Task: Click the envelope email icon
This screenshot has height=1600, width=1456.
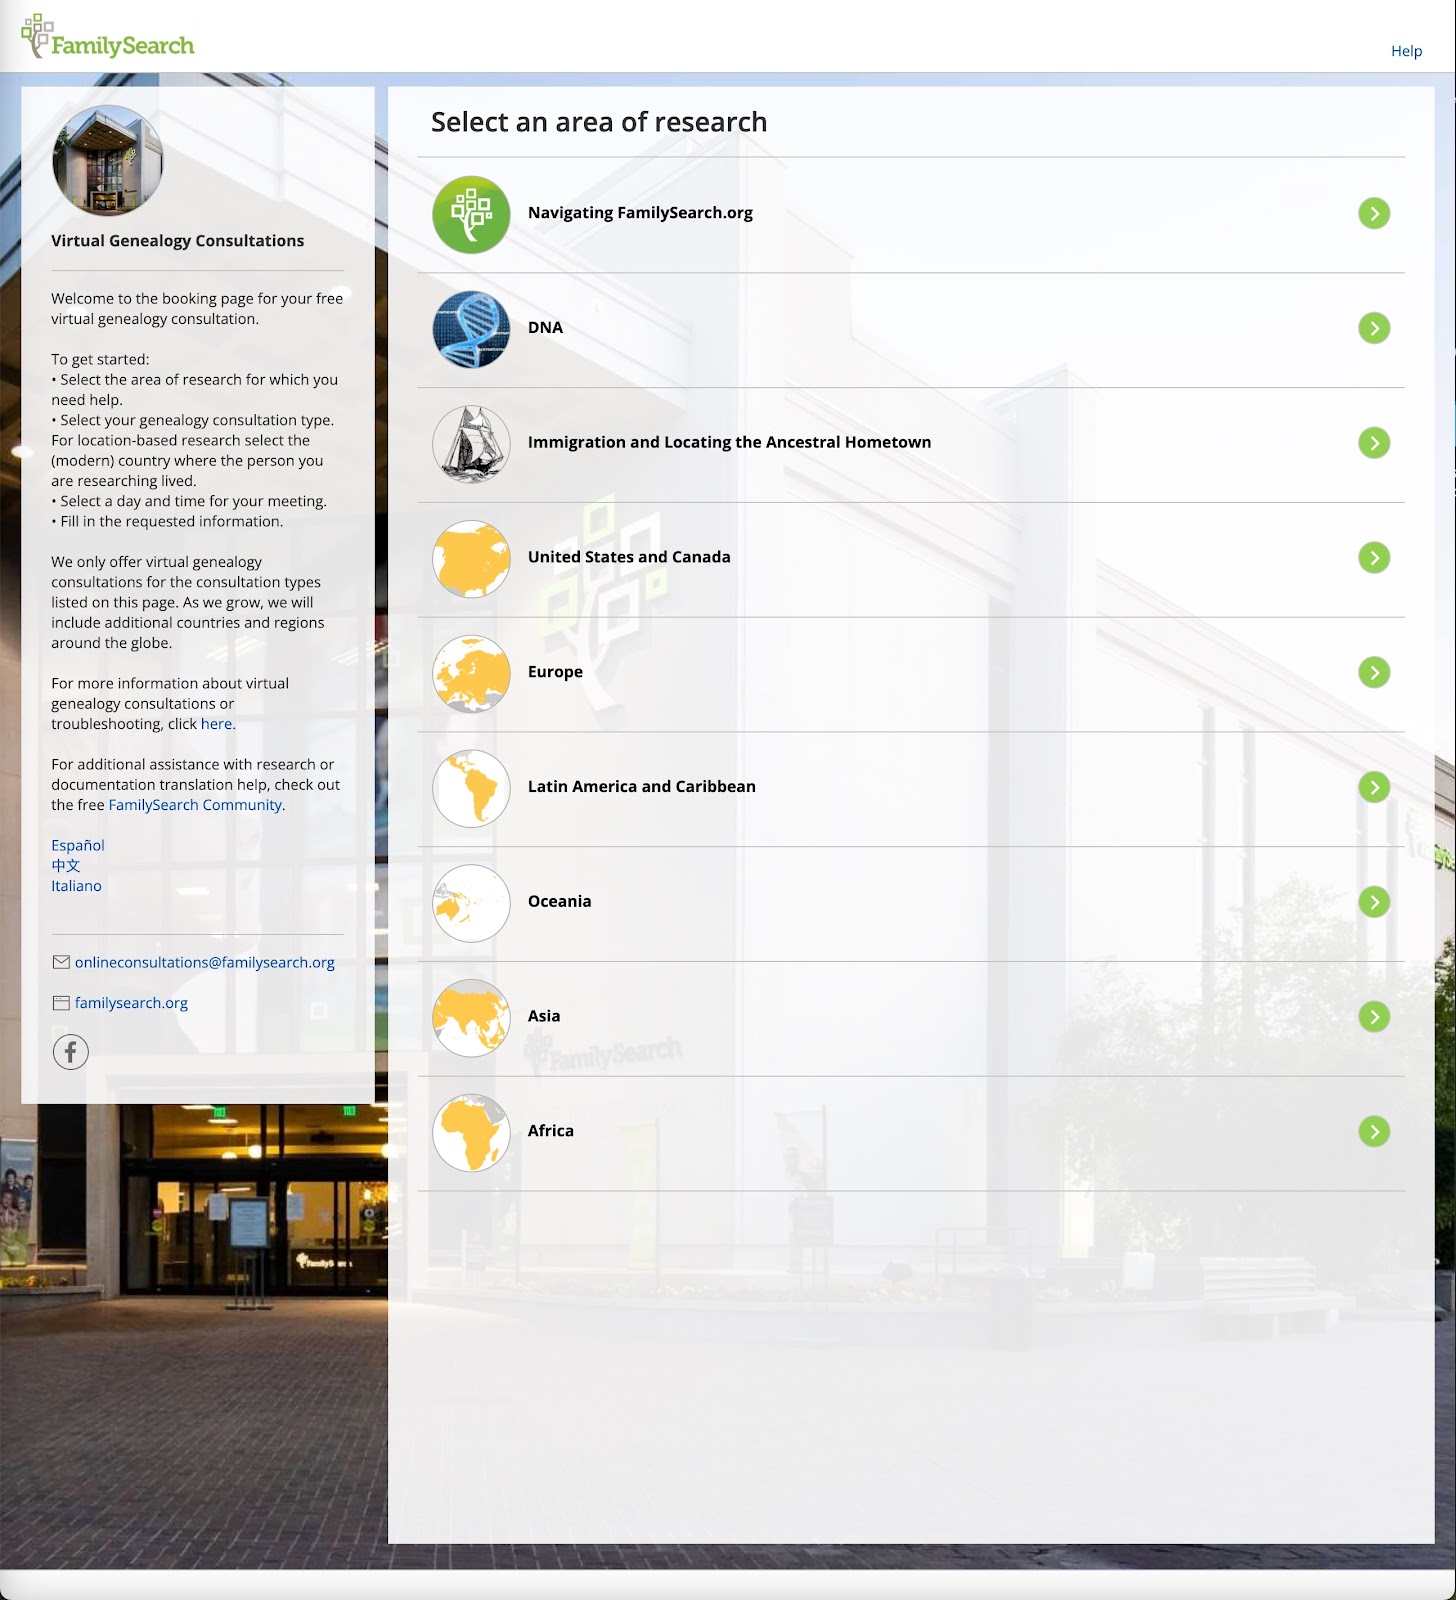Action: coord(61,962)
